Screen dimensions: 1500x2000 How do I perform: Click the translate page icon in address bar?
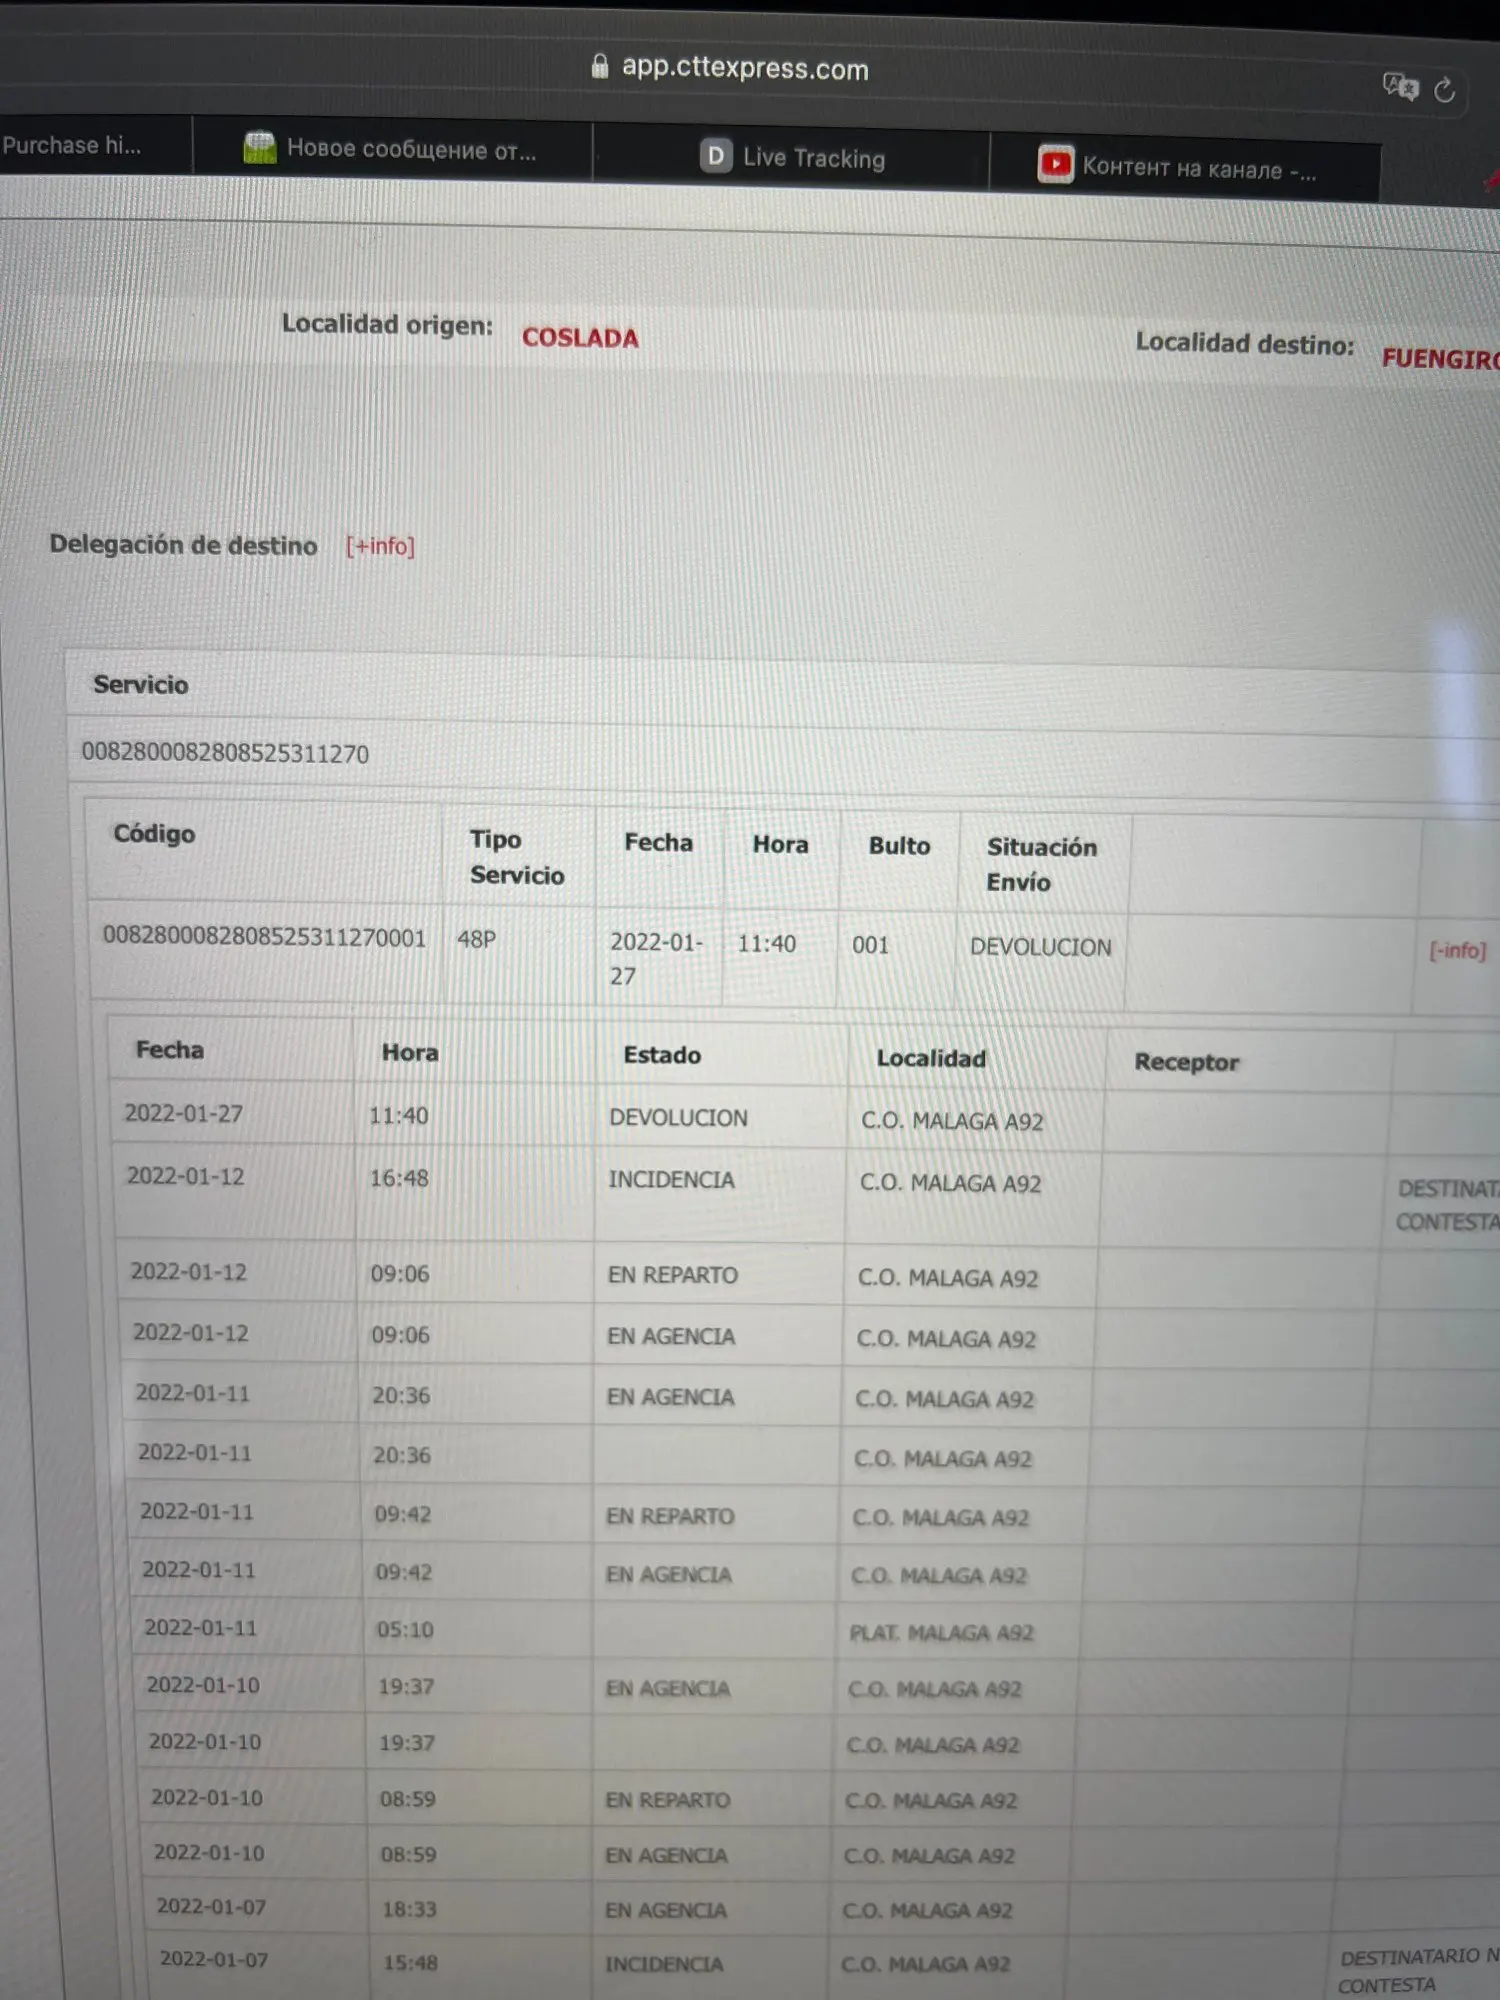tap(1400, 86)
